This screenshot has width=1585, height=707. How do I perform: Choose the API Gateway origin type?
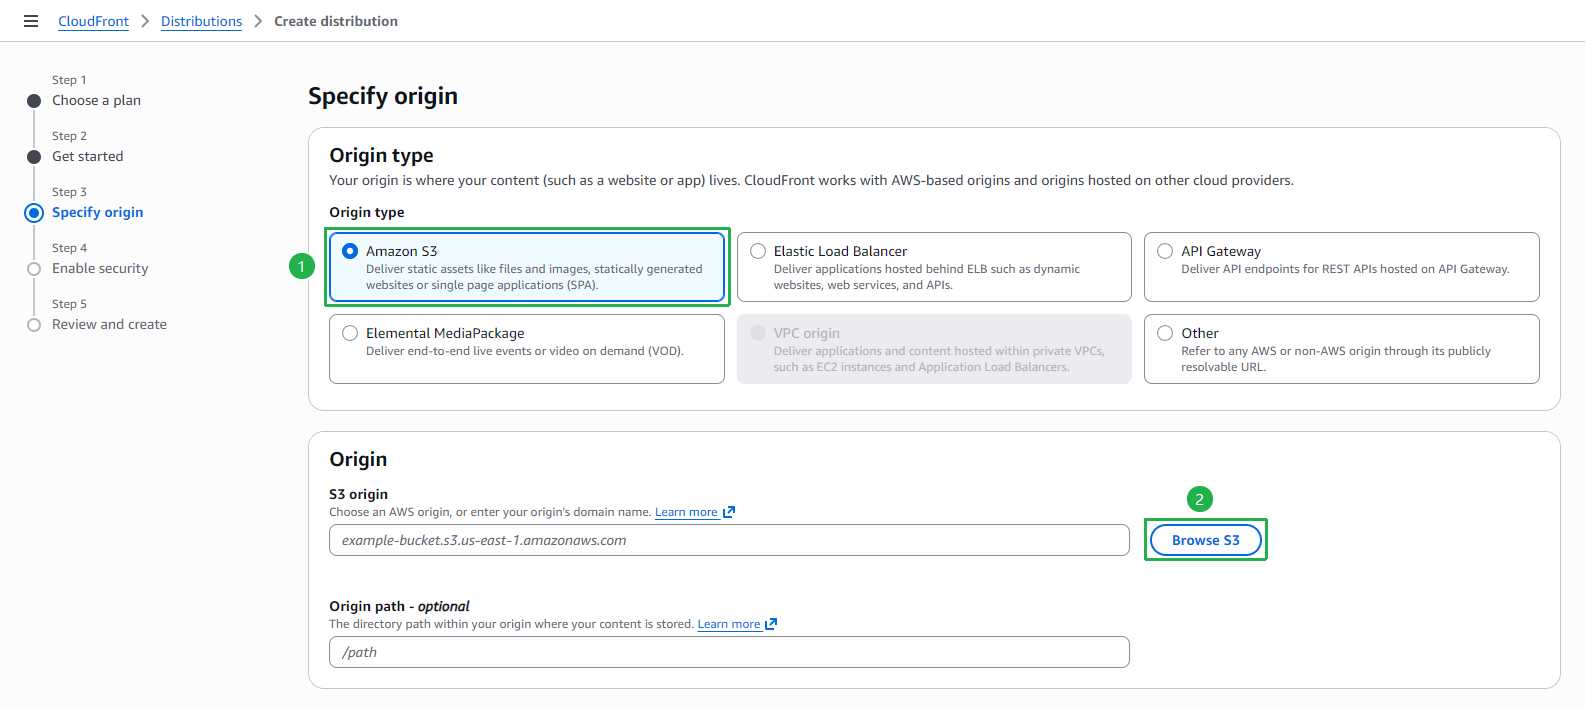tap(1165, 251)
